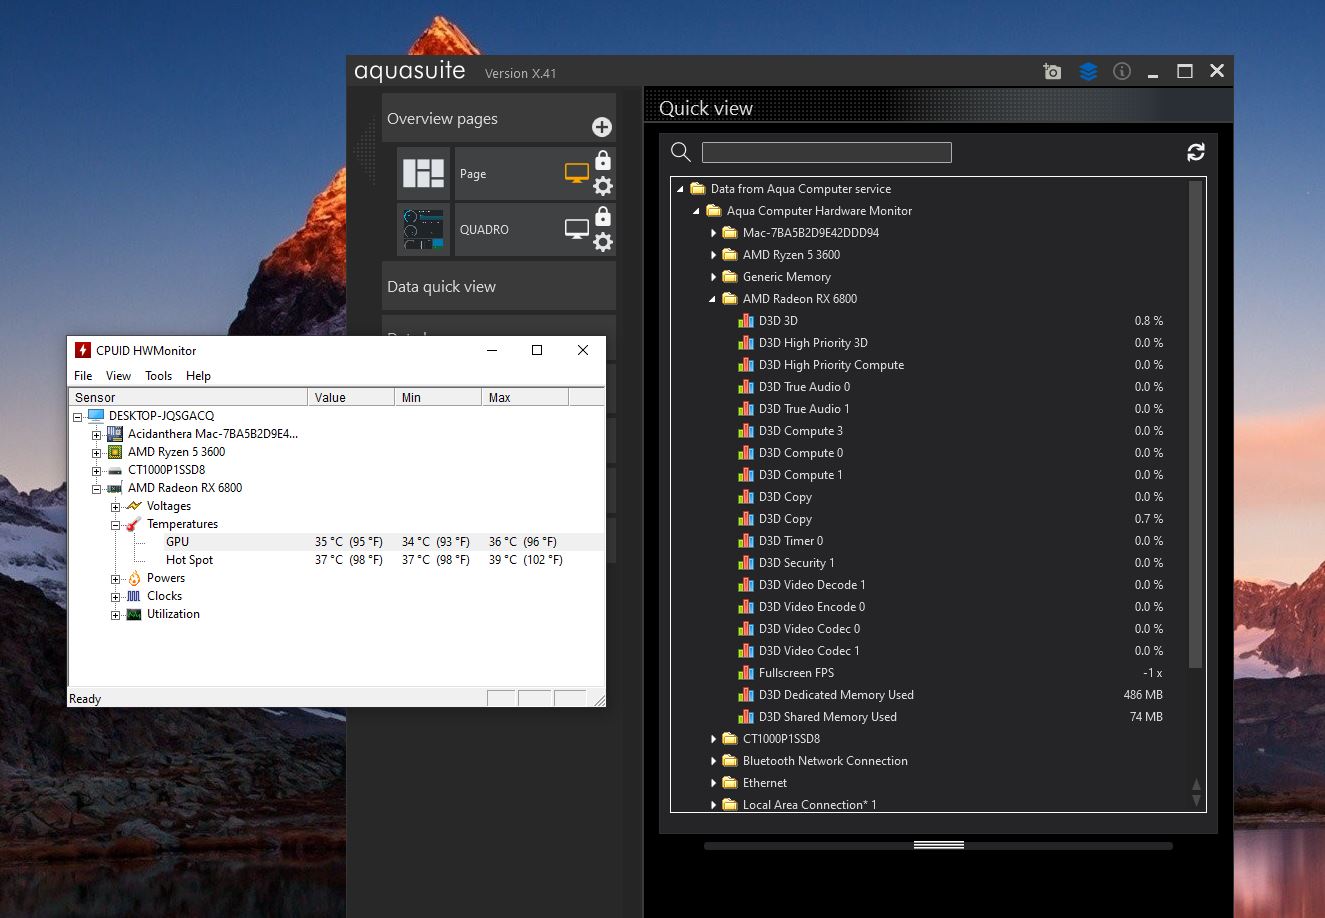Toggle the lock on the QUADRO page
Viewport: 1325px width, 918px height.
pyautogui.click(x=603, y=217)
